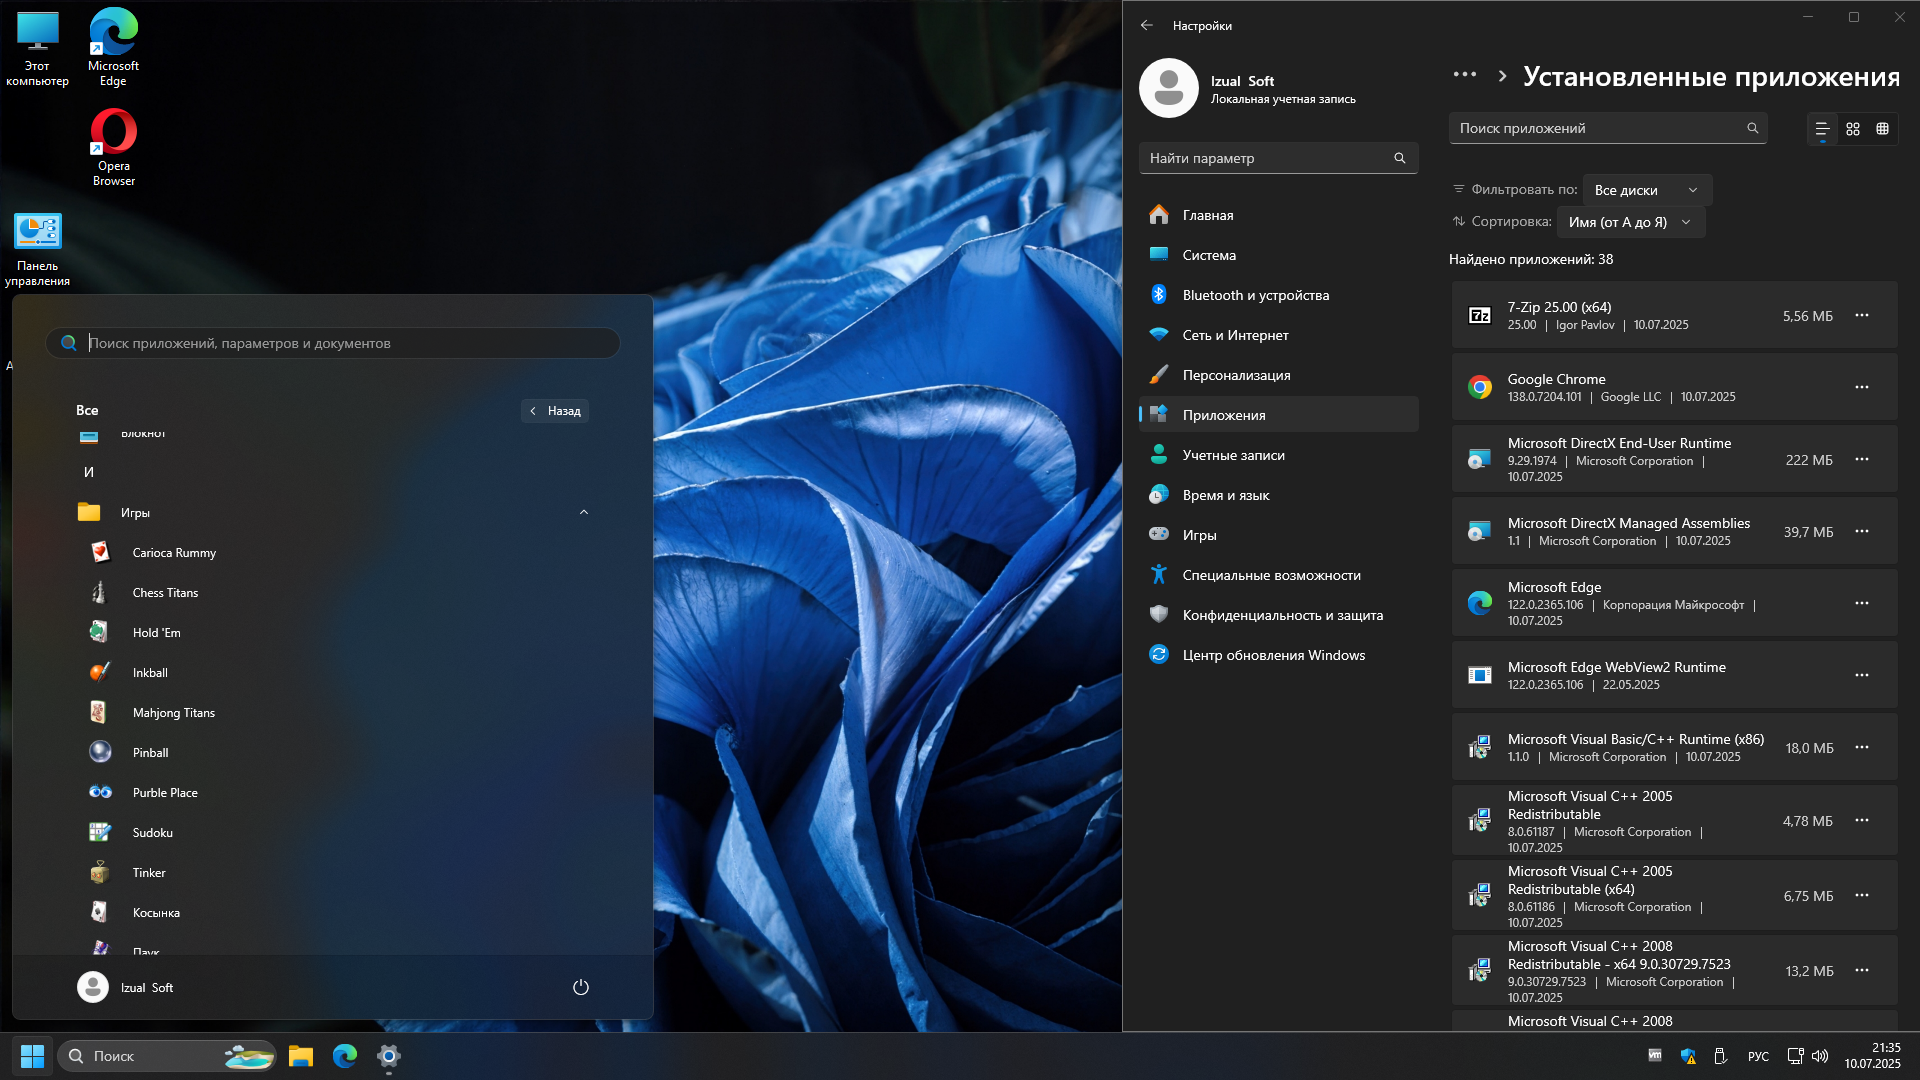Screen dimensions: 1920x1080
Task: Open Игры in Settings sidebar
Action: (1278, 535)
